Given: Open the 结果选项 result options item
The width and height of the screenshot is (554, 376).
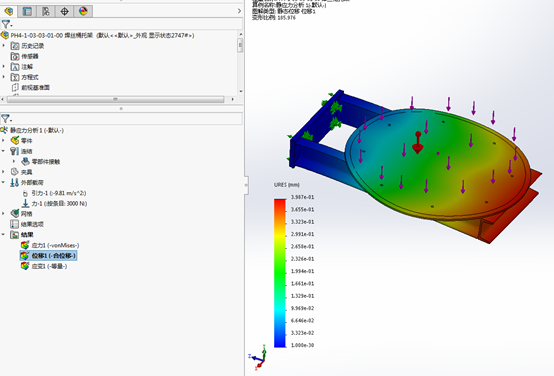Looking at the screenshot, I should (32, 224).
